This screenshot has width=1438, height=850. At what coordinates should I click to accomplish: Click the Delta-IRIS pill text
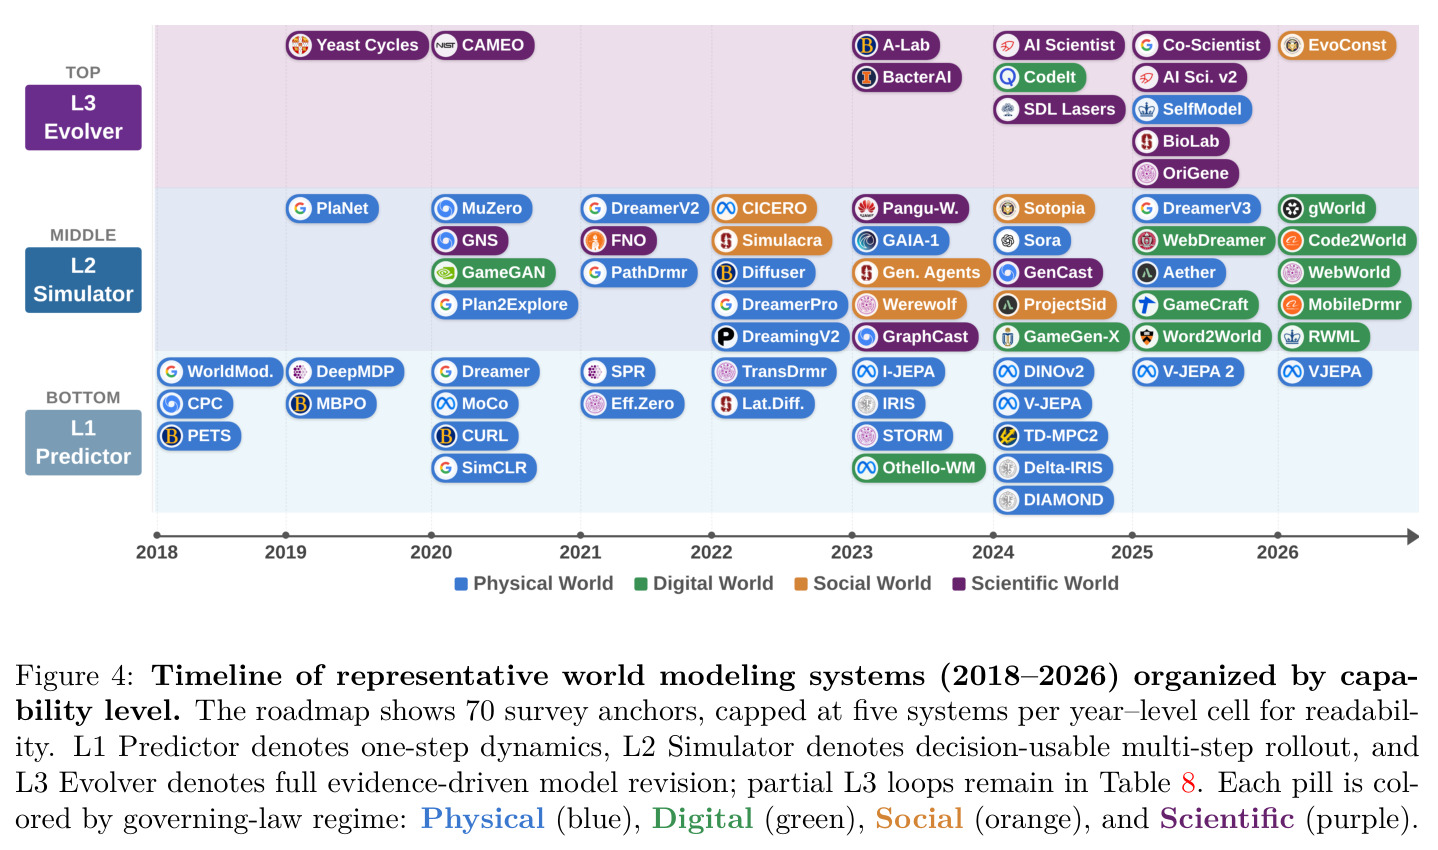pos(1063,467)
